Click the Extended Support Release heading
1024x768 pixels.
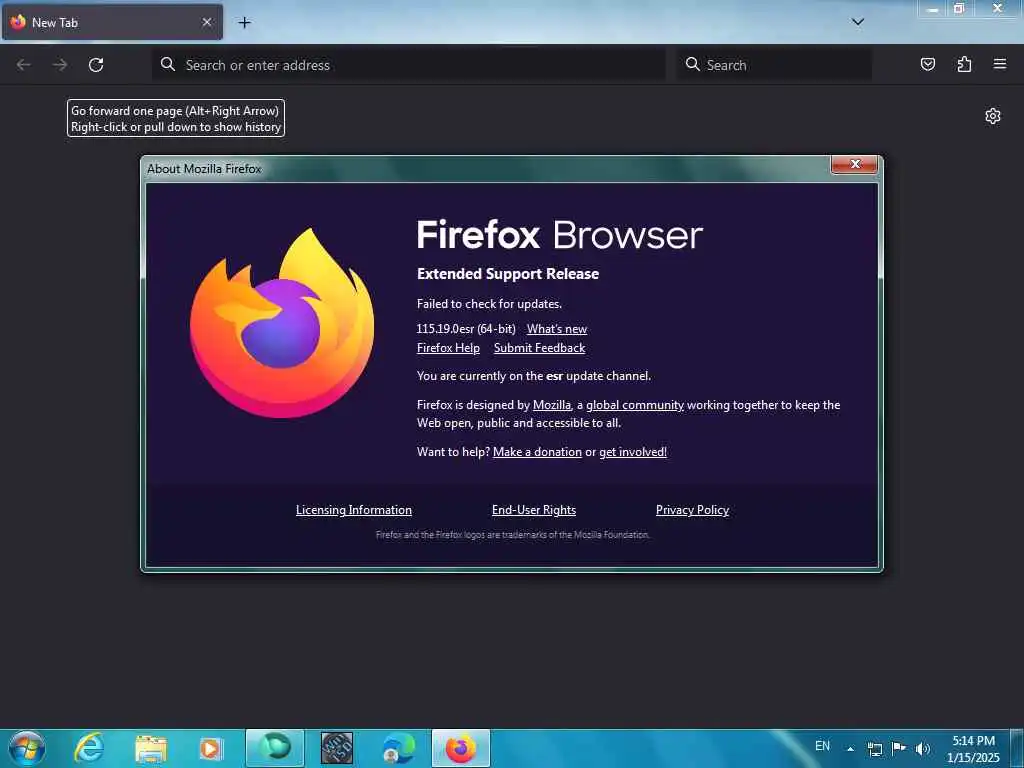click(508, 274)
